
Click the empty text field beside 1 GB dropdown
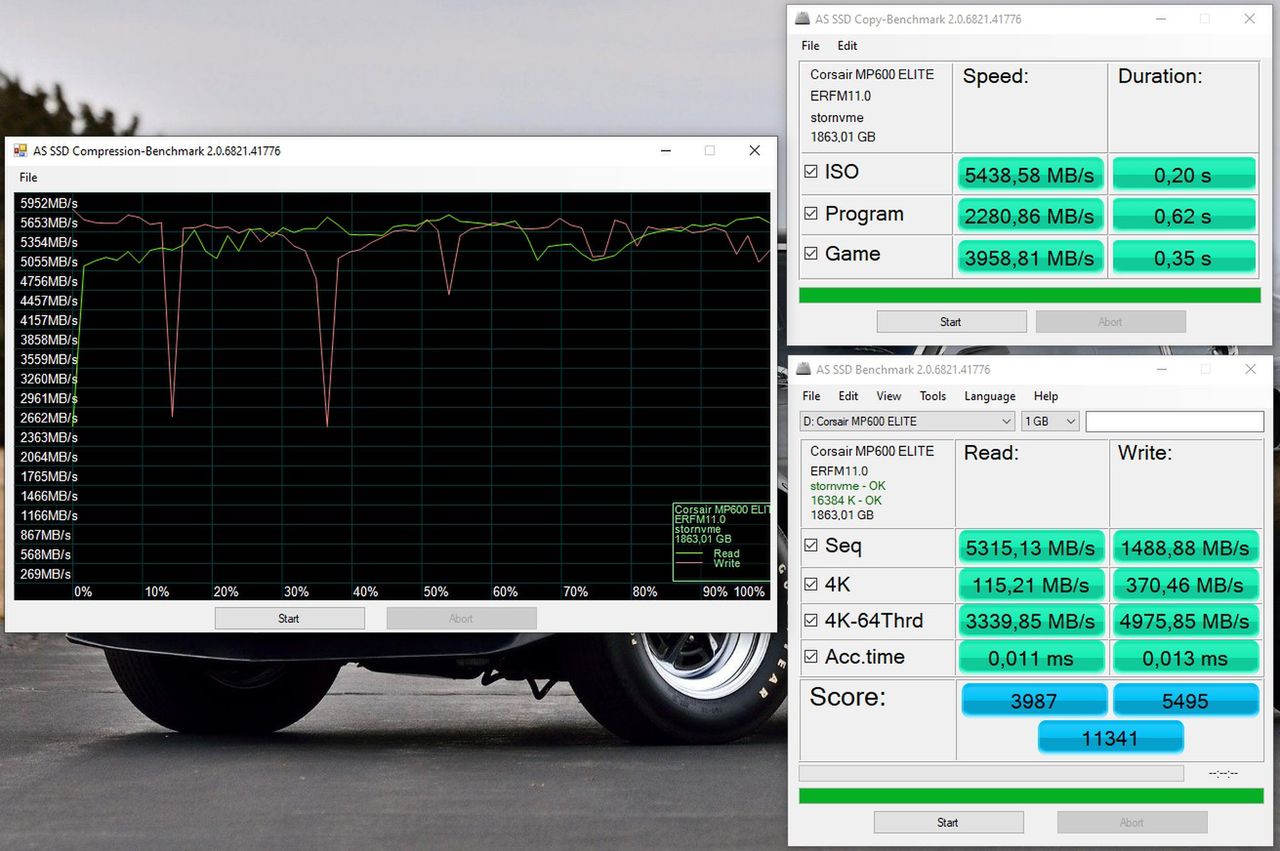1173,421
